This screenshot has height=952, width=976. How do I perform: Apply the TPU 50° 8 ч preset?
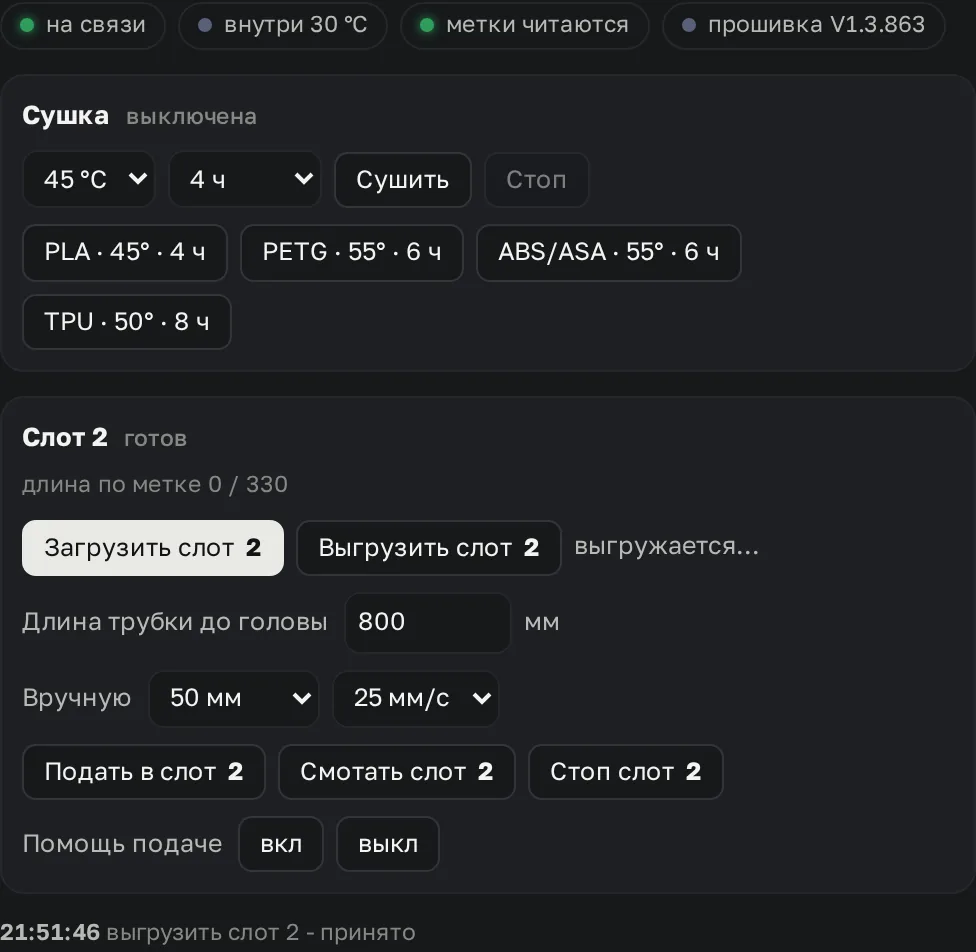tap(127, 322)
